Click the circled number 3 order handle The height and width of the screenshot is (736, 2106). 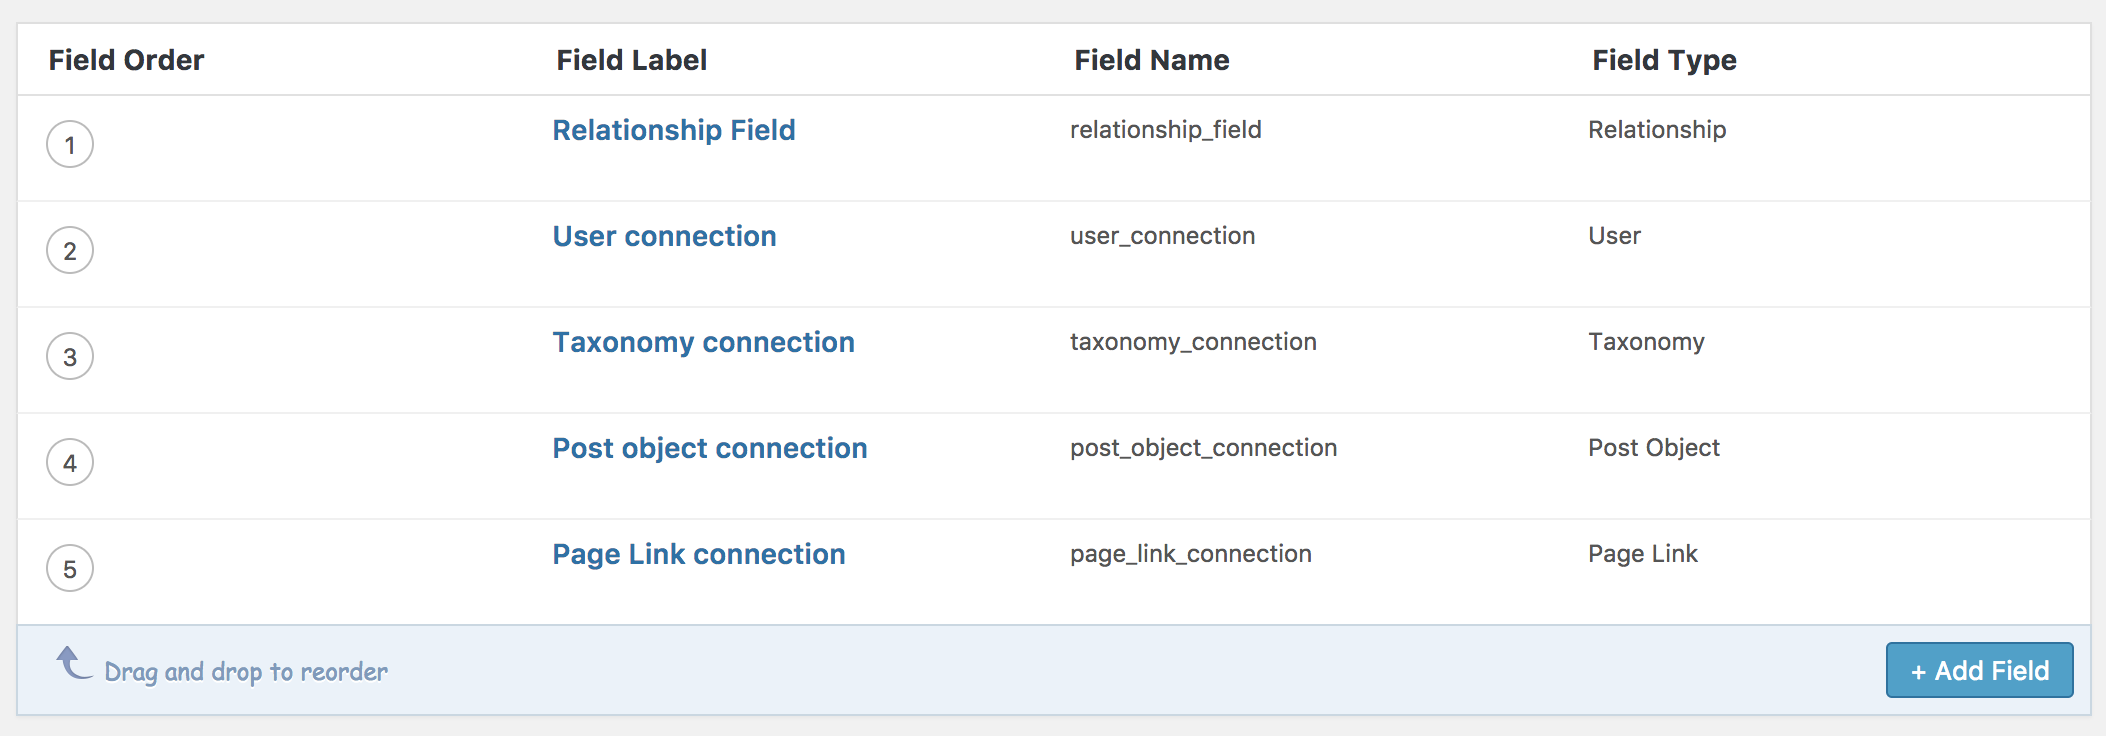click(x=70, y=356)
